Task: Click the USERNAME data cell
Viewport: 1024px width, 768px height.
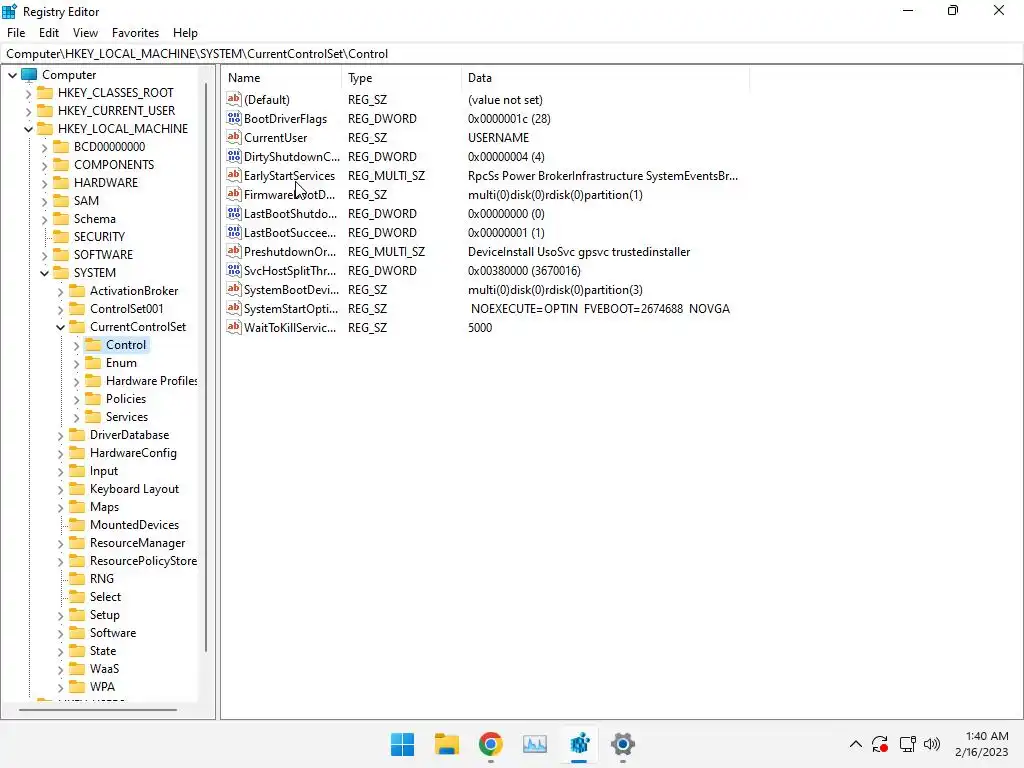Action: 498,138
